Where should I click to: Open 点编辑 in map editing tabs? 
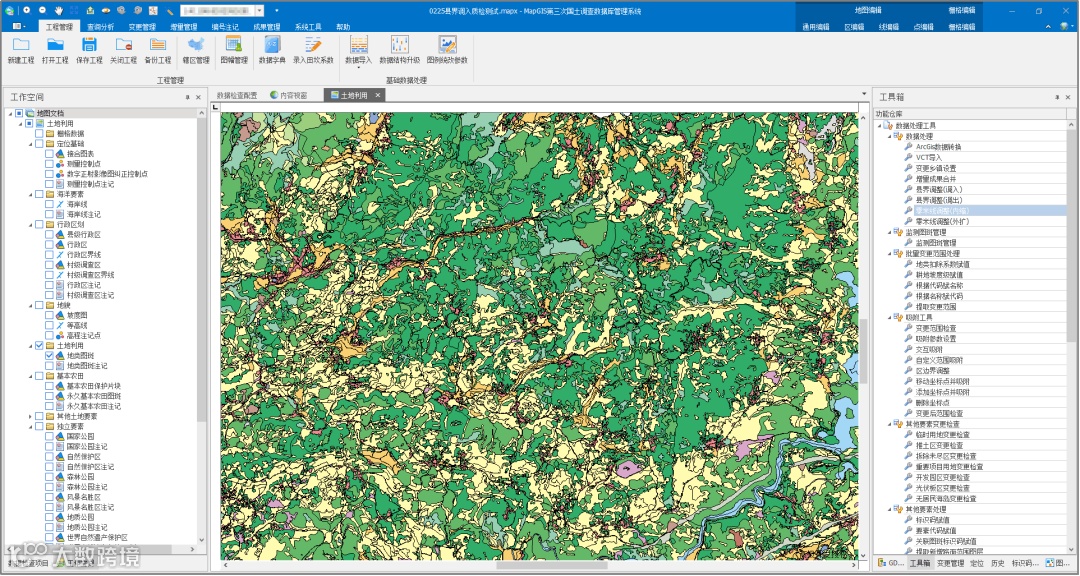tap(923, 27)
